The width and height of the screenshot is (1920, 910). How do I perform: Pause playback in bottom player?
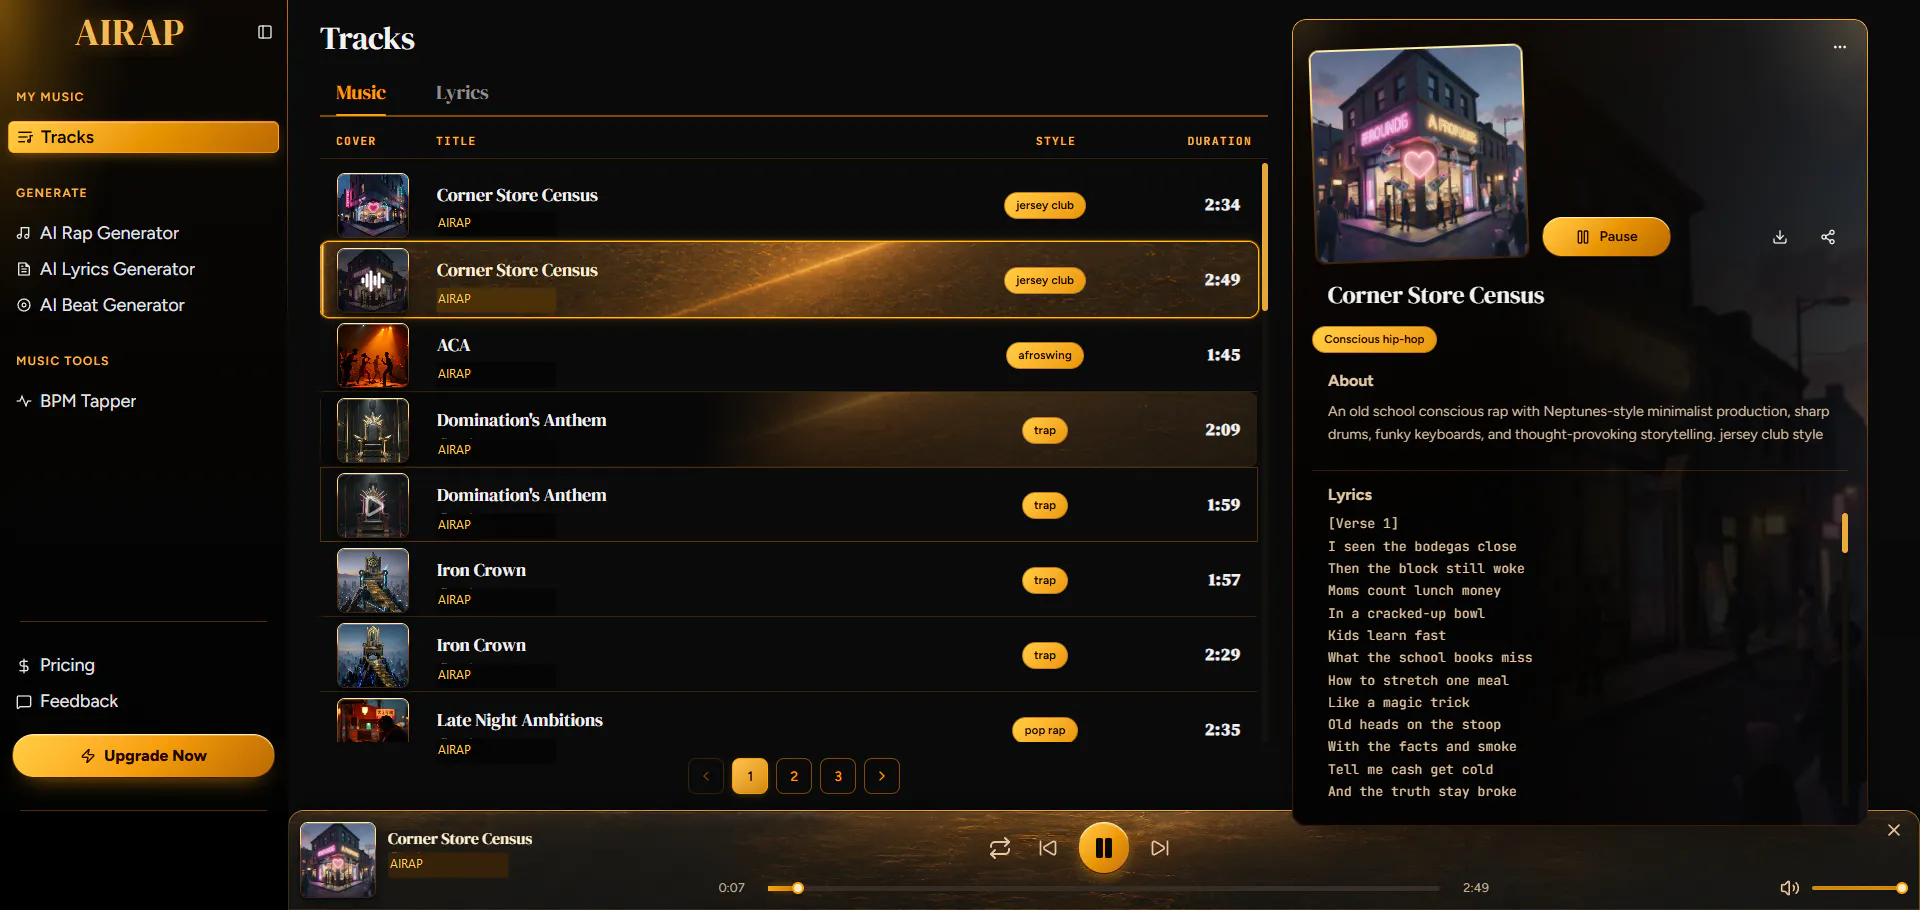coord(1104,848)
